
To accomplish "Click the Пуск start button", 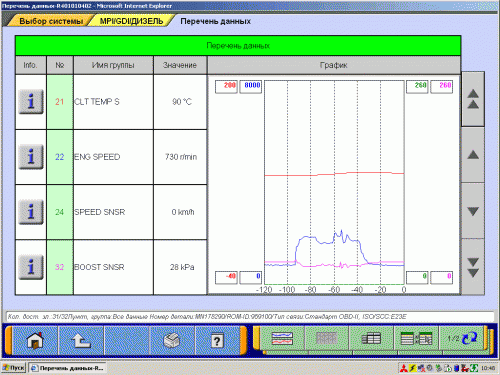I will pyautogui.click(x=14, y=368).
